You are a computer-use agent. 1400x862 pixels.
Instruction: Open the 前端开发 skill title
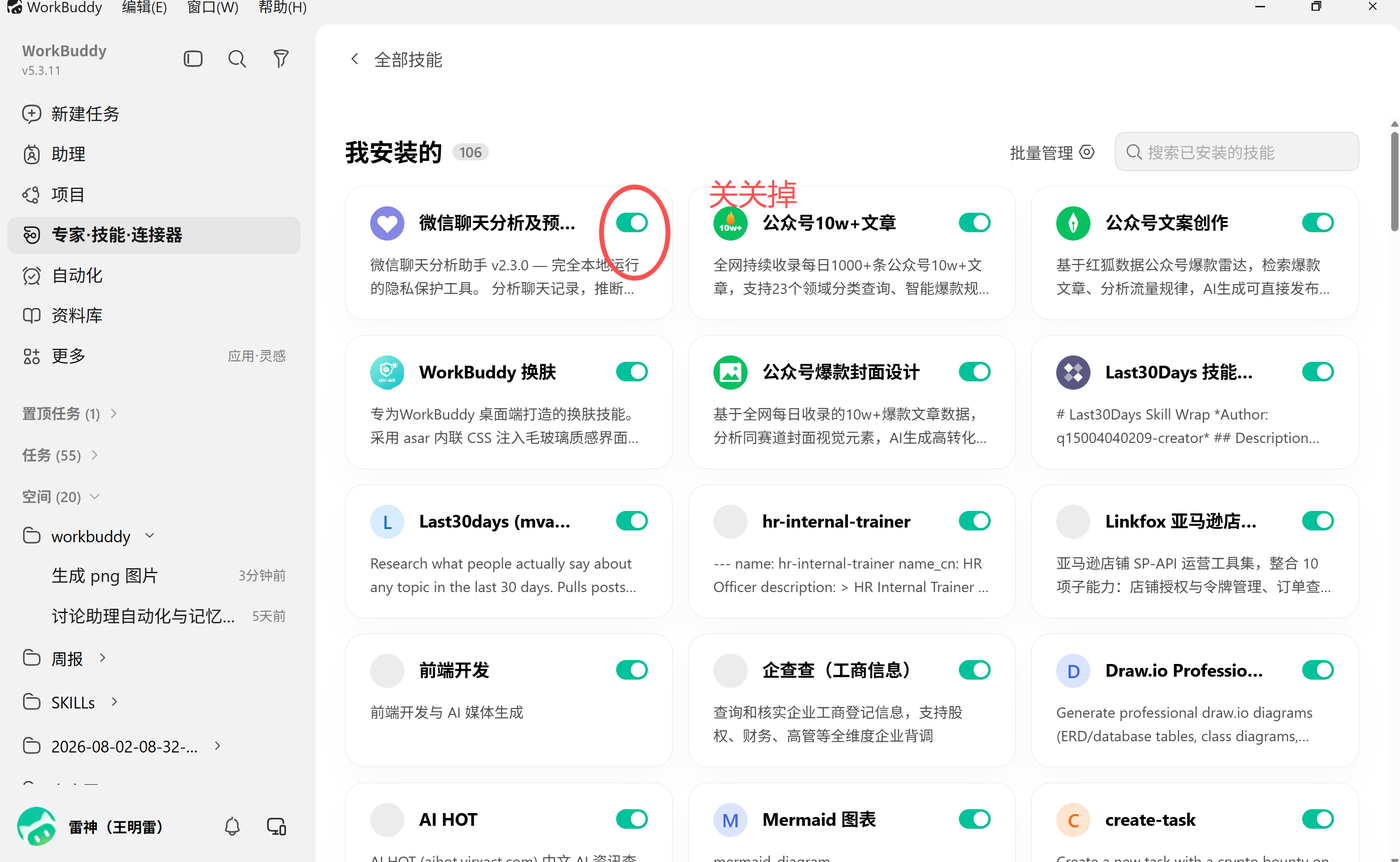454,670
